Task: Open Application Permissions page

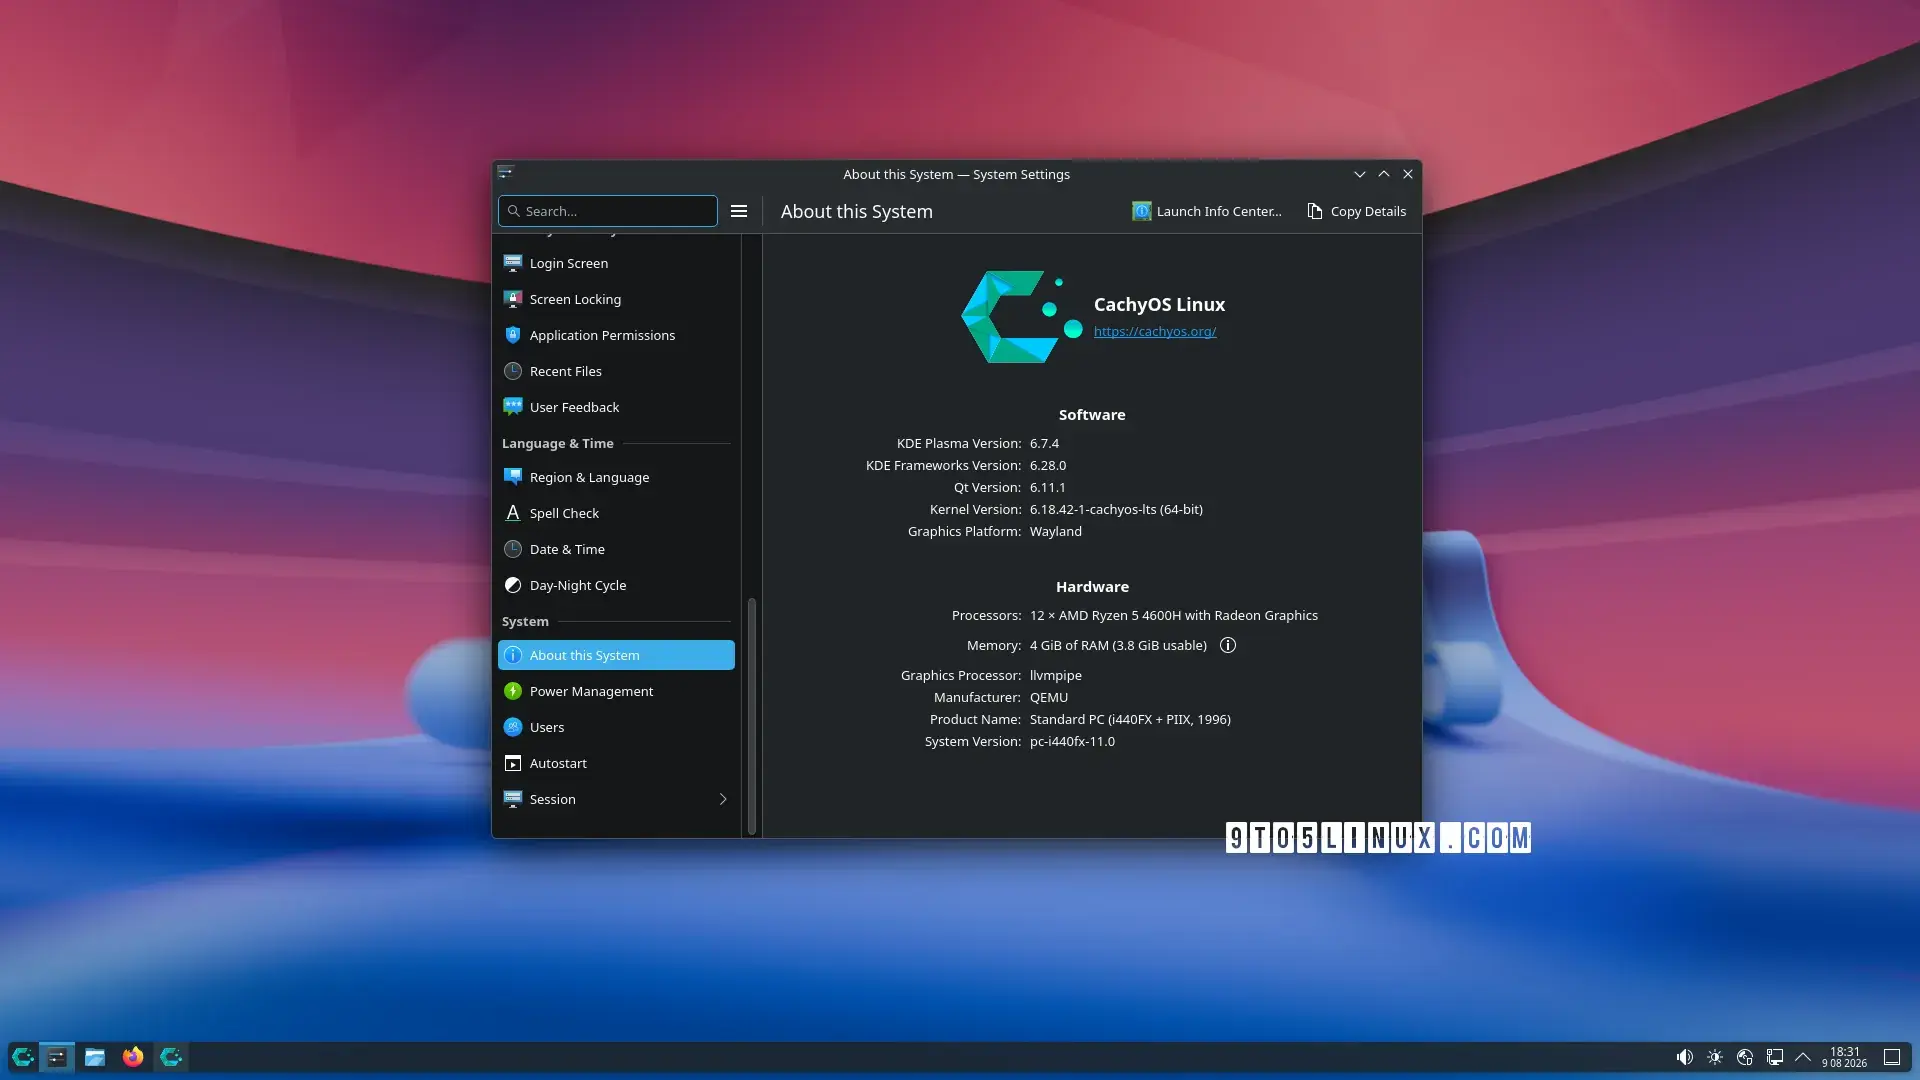Action: pos(616,335)
